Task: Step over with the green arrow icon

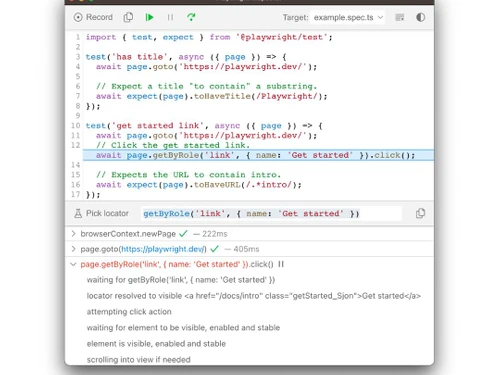Action: [191, 17]
